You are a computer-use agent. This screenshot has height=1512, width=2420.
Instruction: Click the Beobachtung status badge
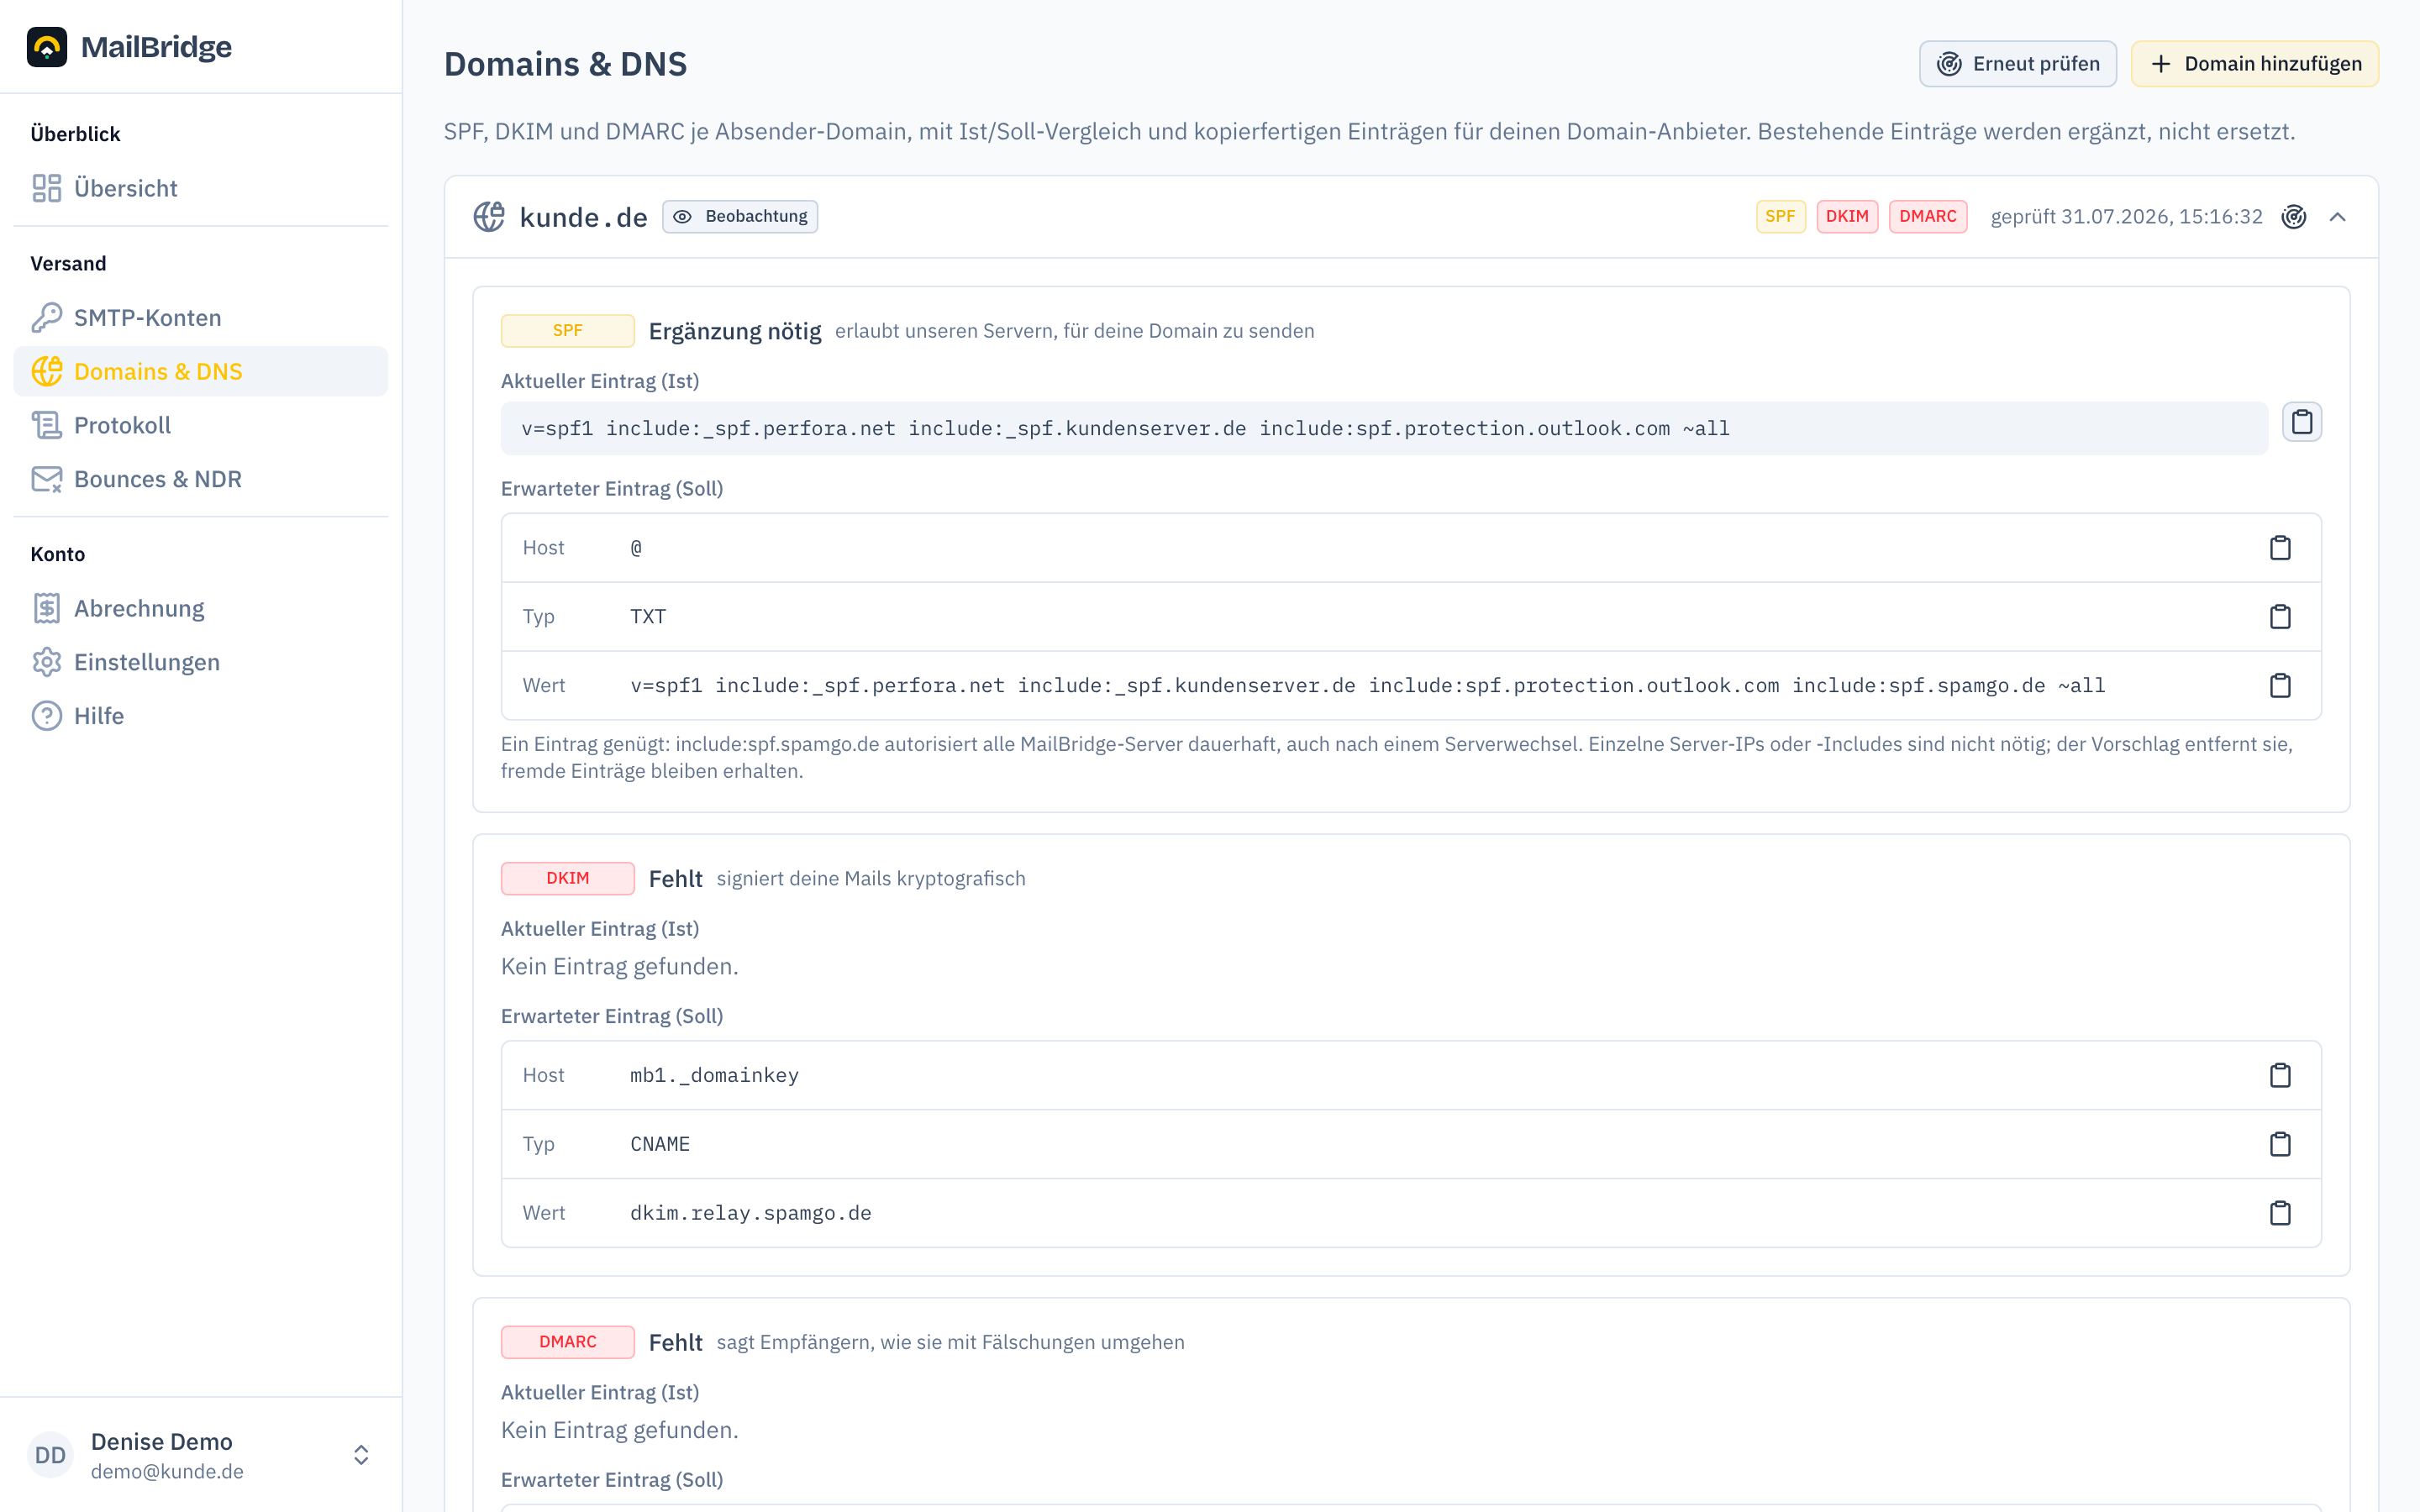pyautogui.click(x=740, y=216)
